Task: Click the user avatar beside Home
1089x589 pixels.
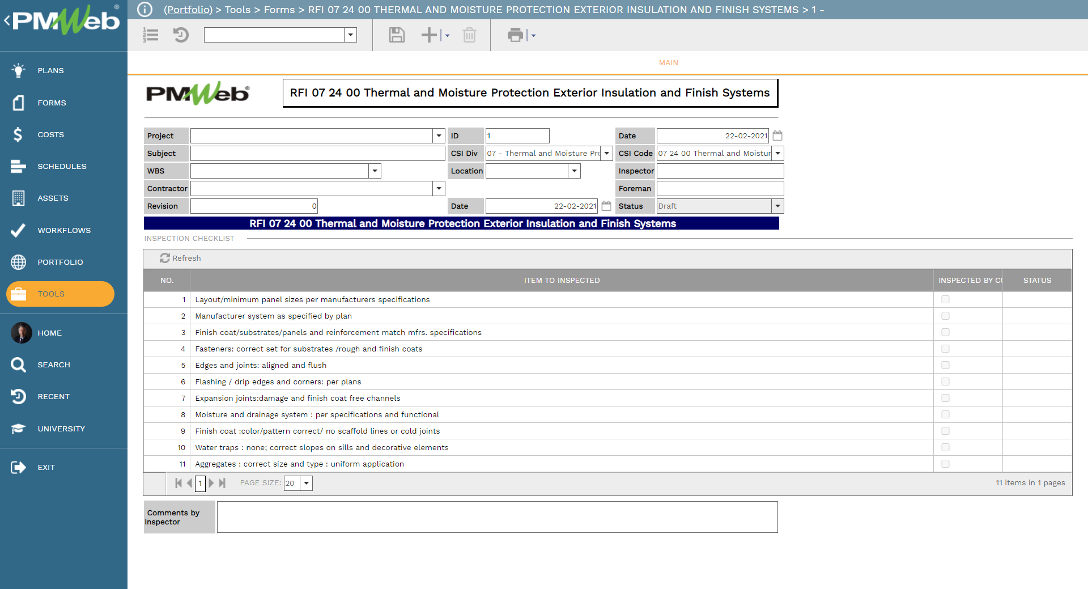Action: (x=21, y=333)
